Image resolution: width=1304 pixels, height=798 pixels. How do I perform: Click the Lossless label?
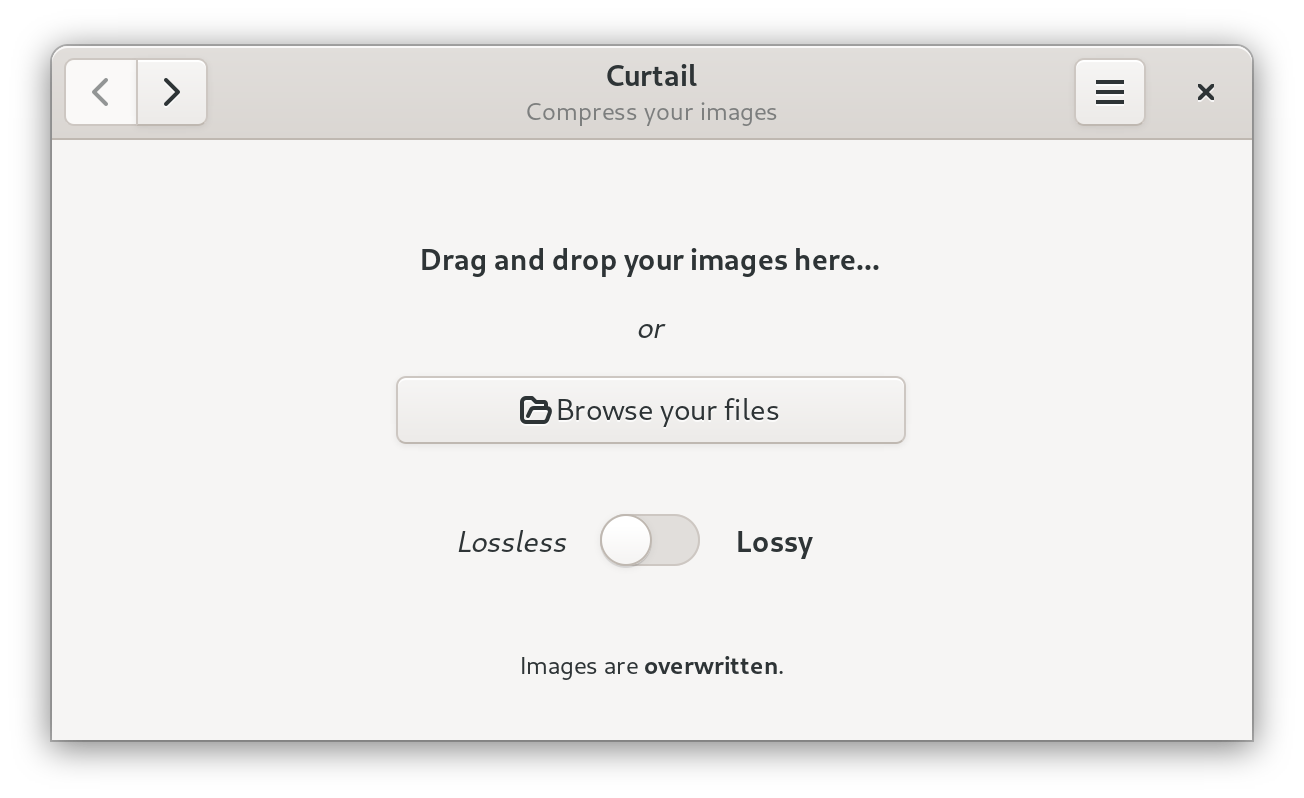click(512, 542)
